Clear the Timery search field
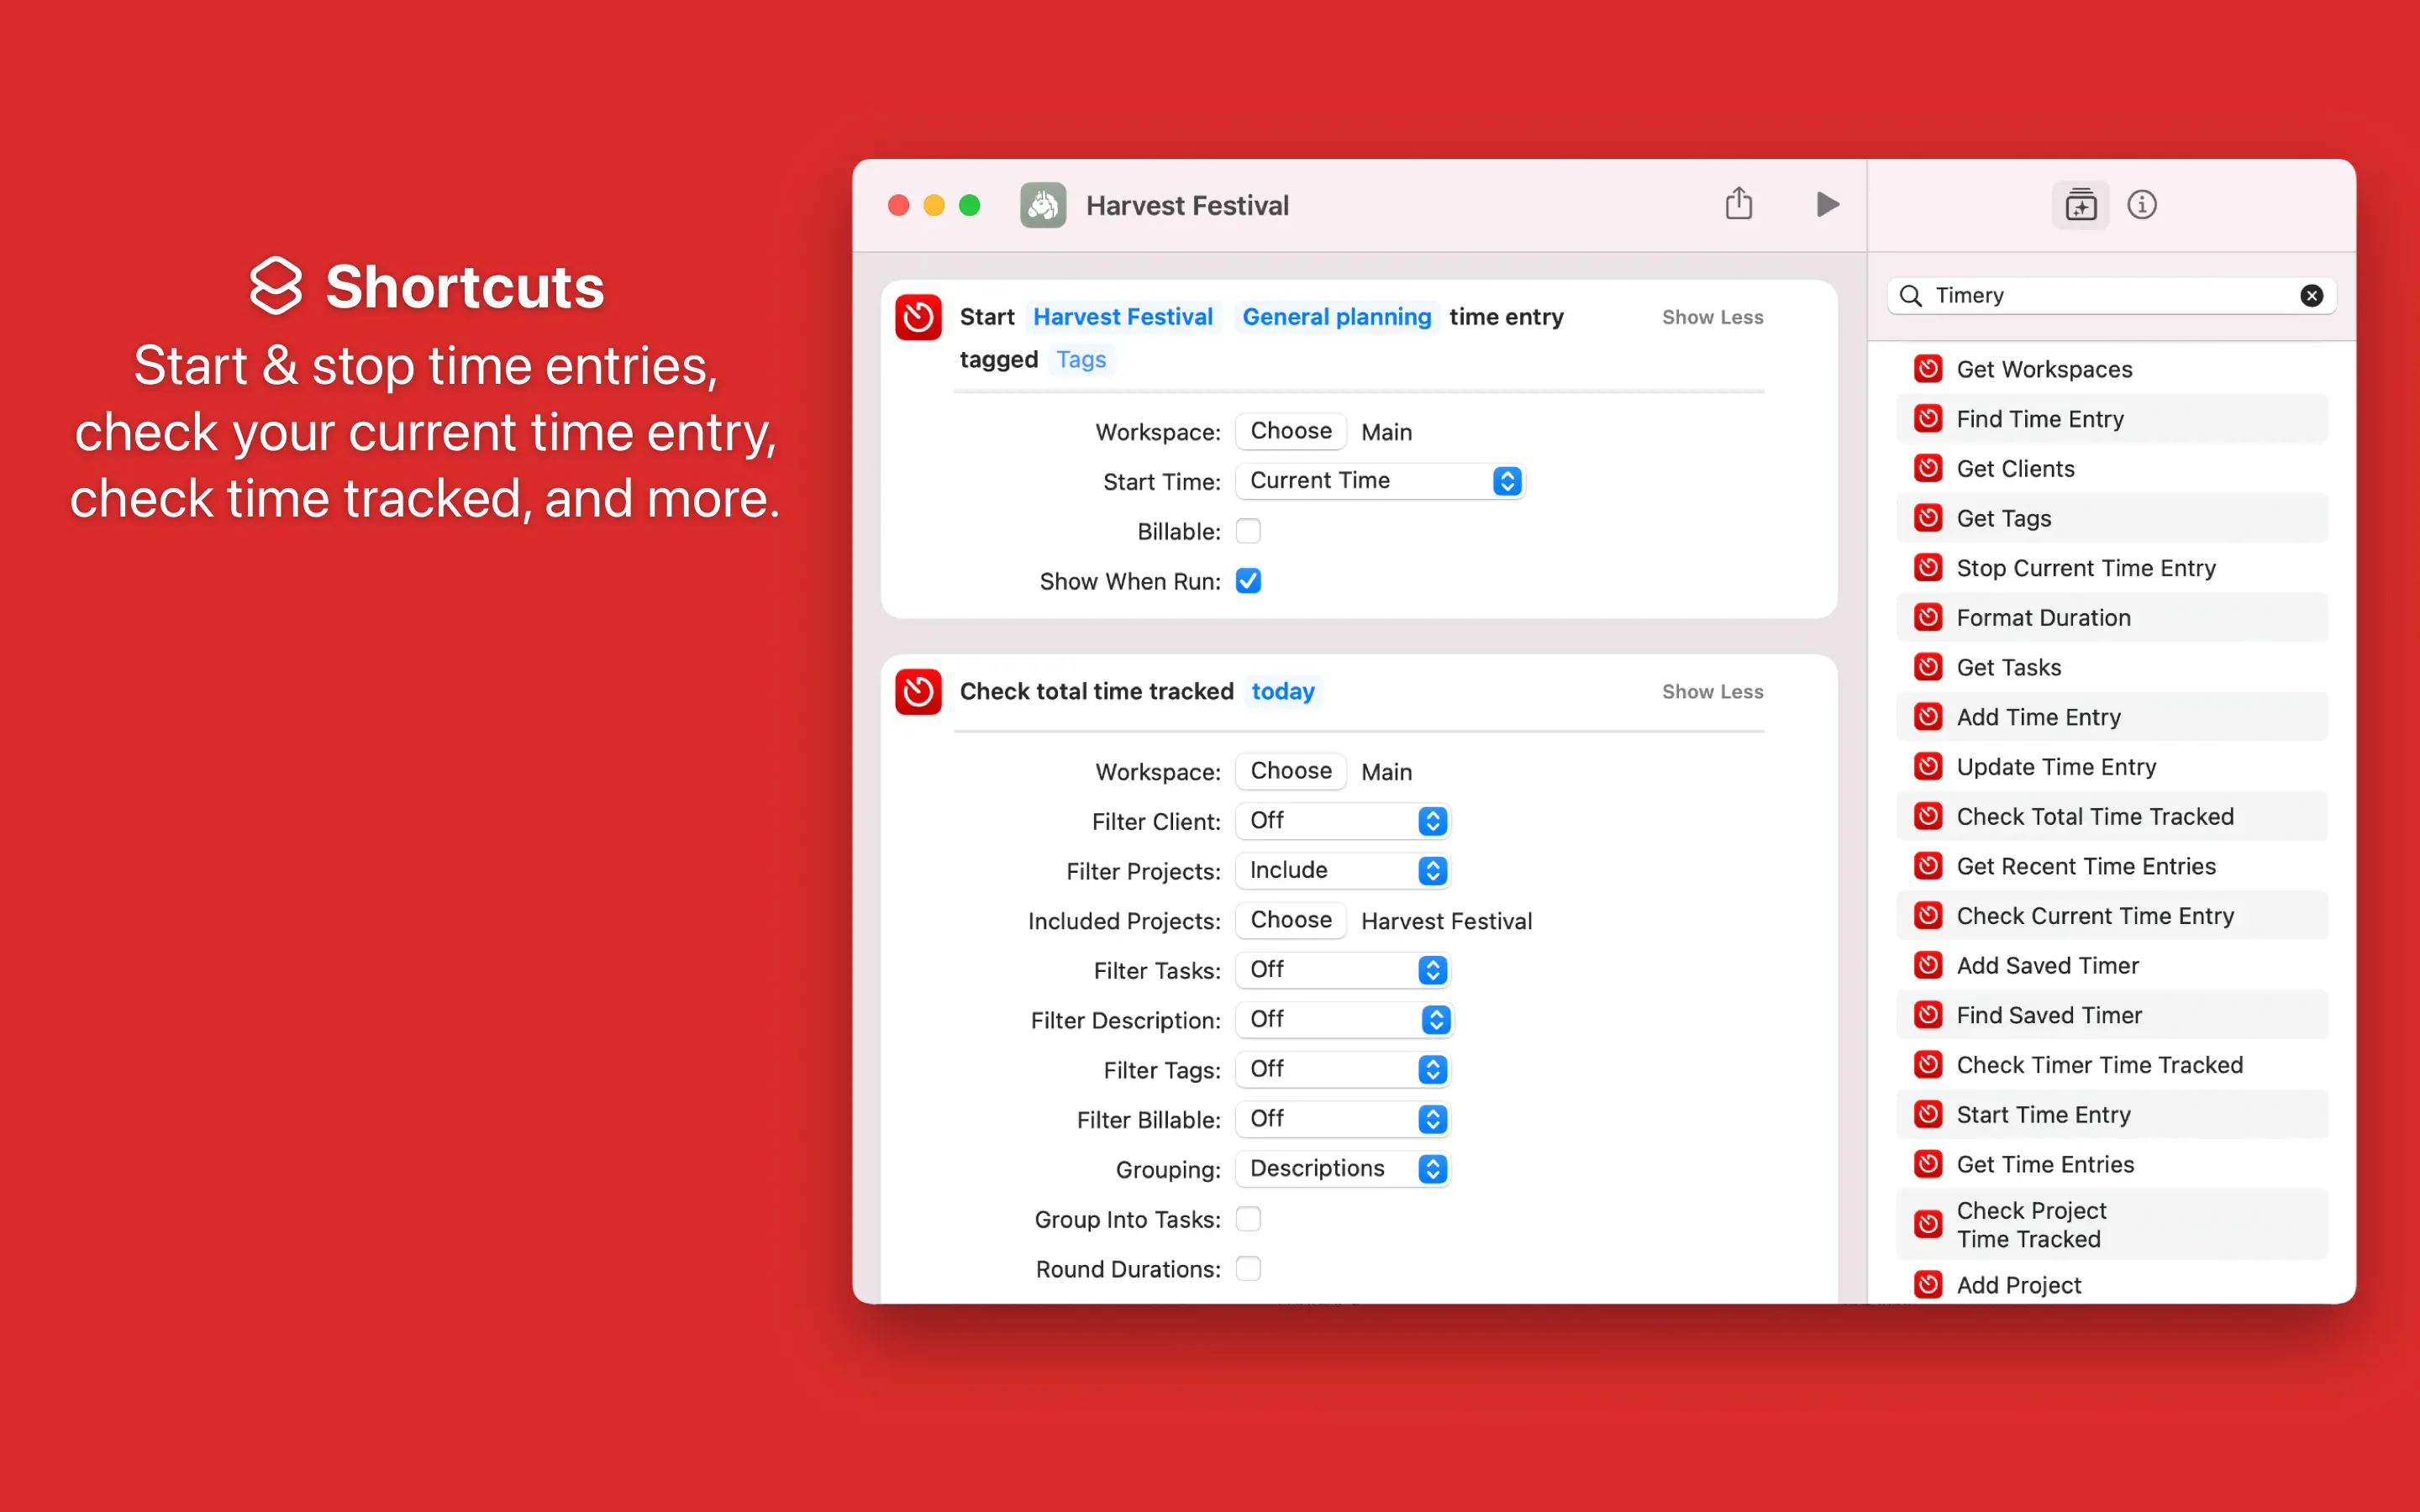 click(x=2311, y=295)
